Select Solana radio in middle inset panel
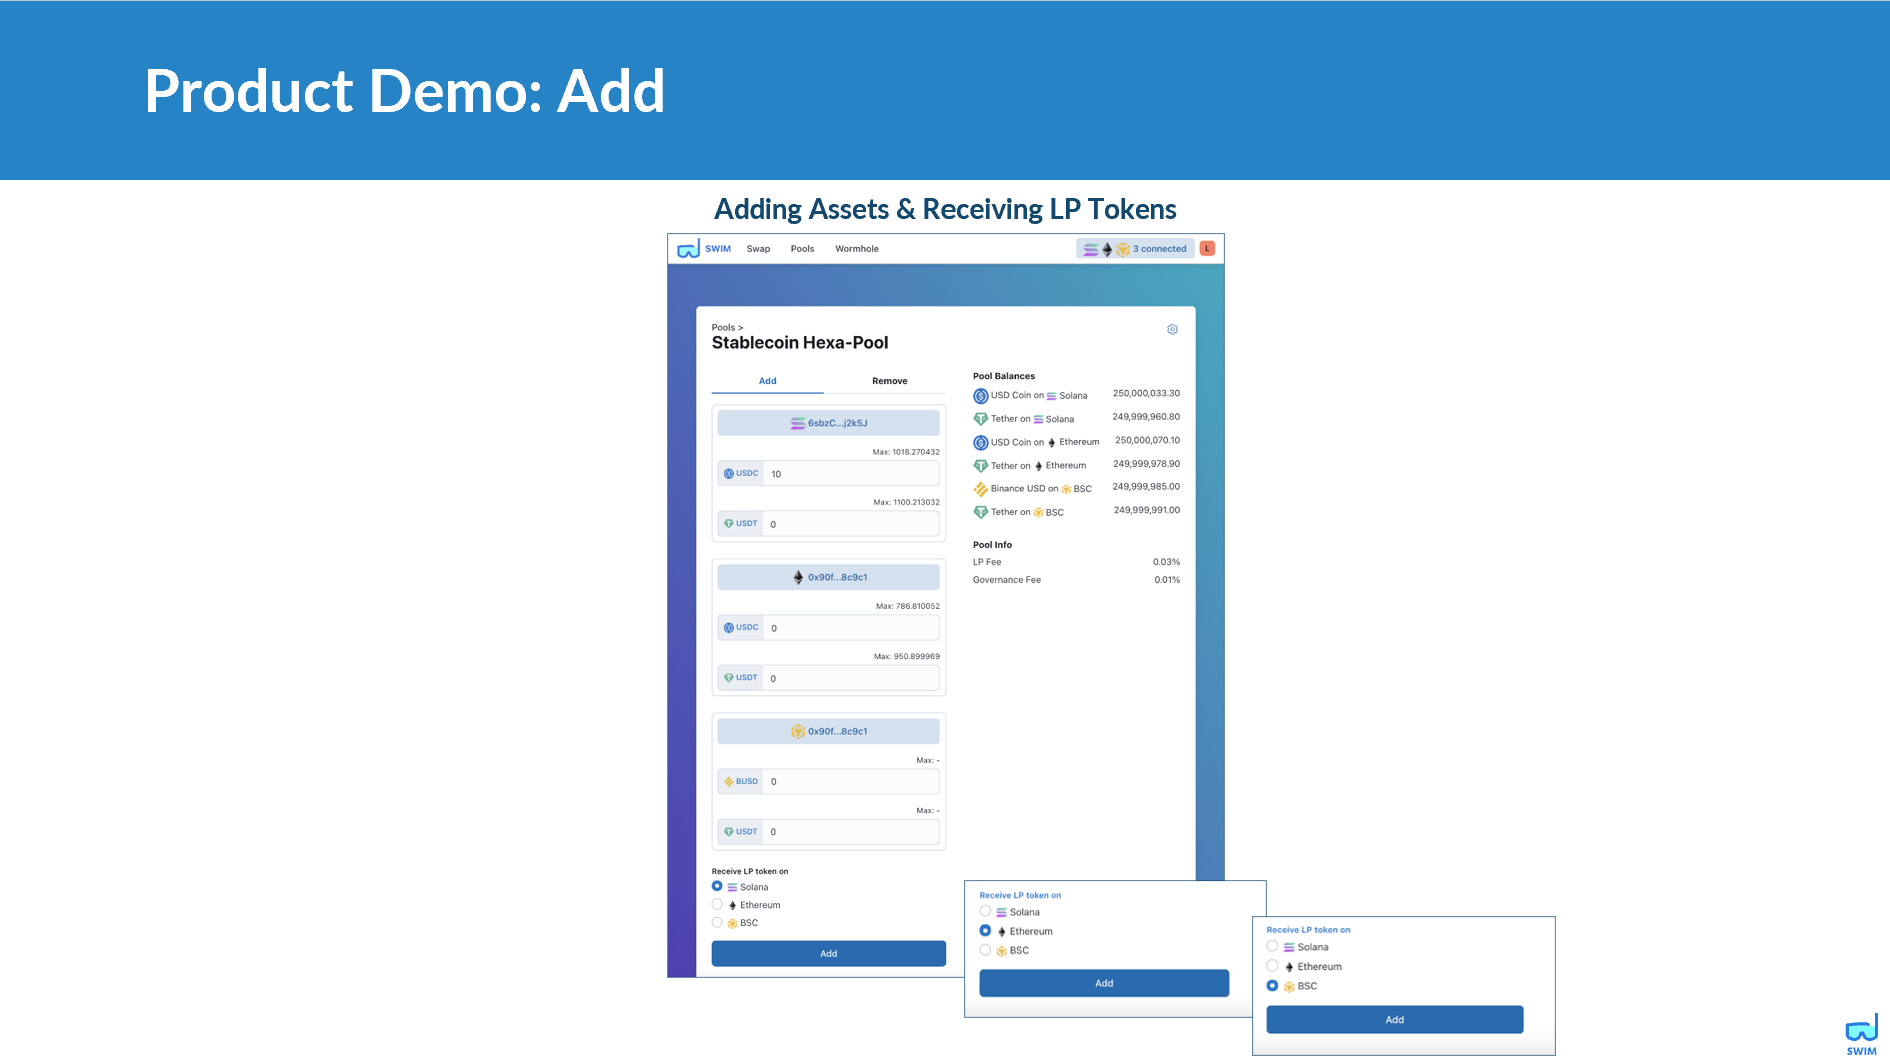 pyautogui.click(x=985, y=911)
